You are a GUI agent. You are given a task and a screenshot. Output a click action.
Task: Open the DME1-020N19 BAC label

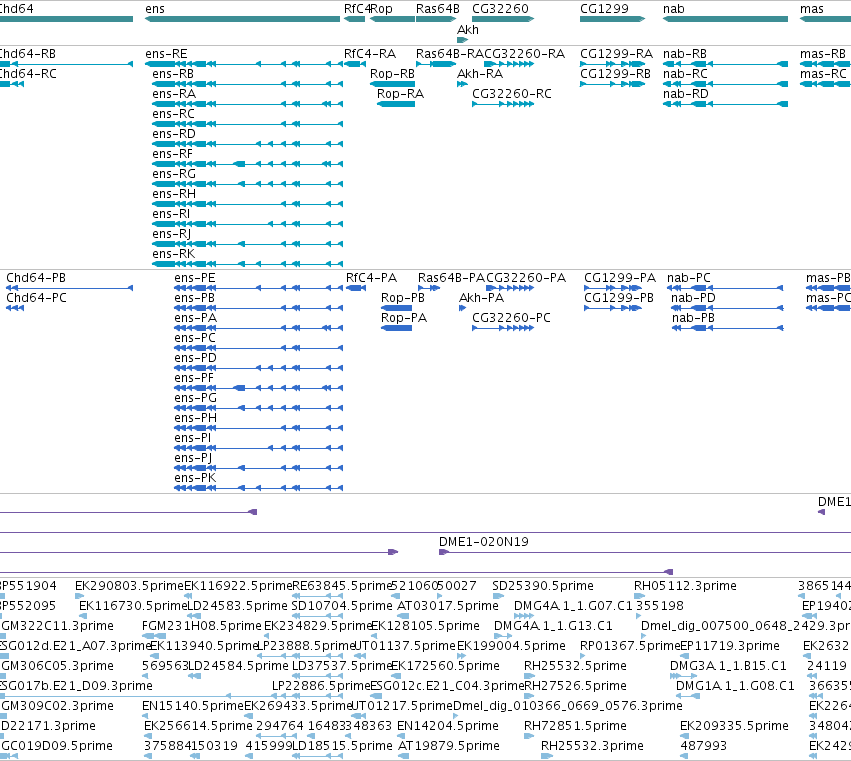click(x=484, y=542)
